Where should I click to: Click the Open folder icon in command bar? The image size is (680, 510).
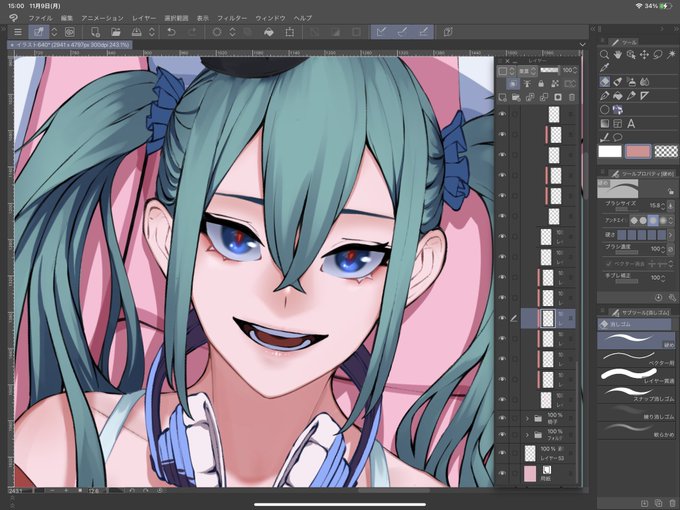[115, 32]
